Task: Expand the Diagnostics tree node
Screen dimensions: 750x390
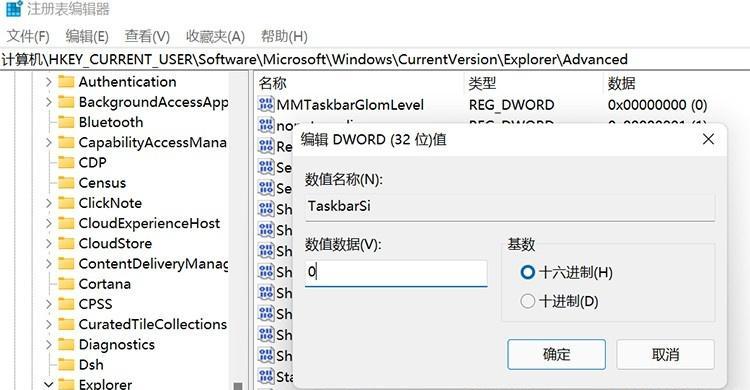Action: click(x=48, y=345)
